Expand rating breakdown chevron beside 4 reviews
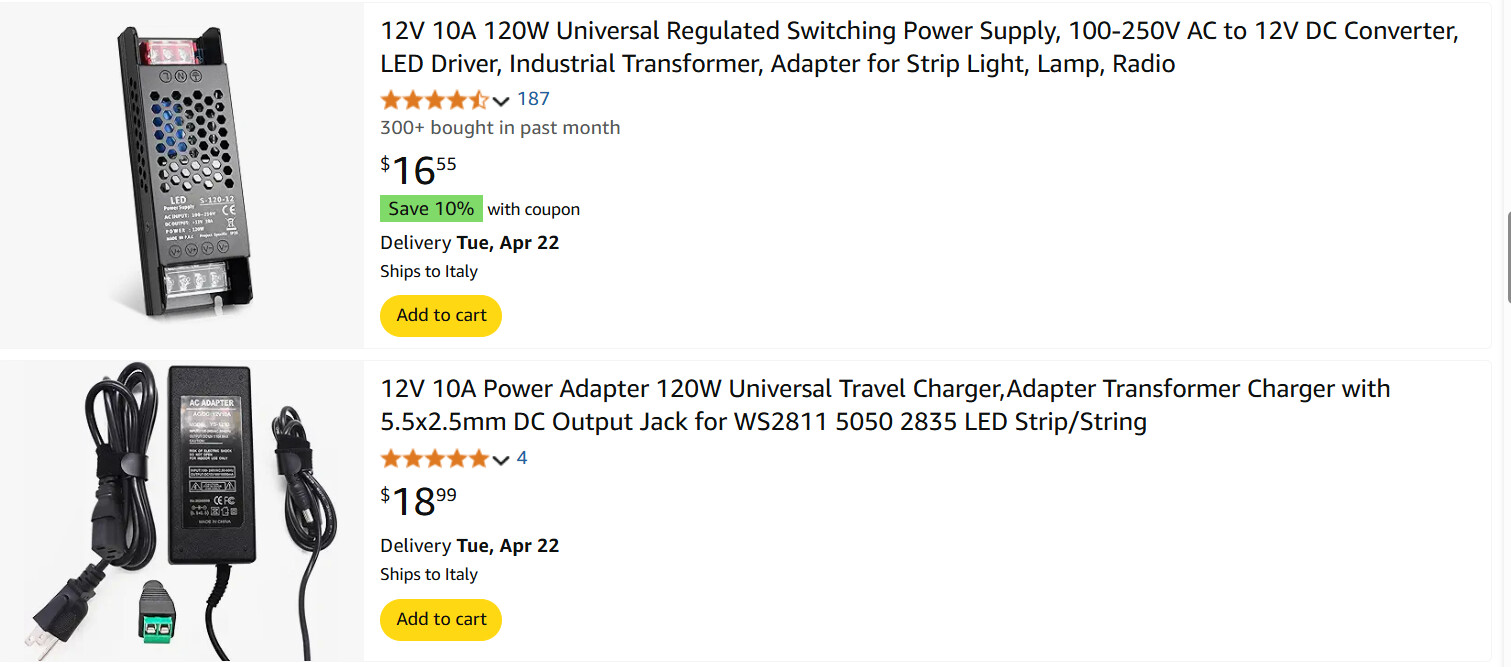 tap(501, 460)
